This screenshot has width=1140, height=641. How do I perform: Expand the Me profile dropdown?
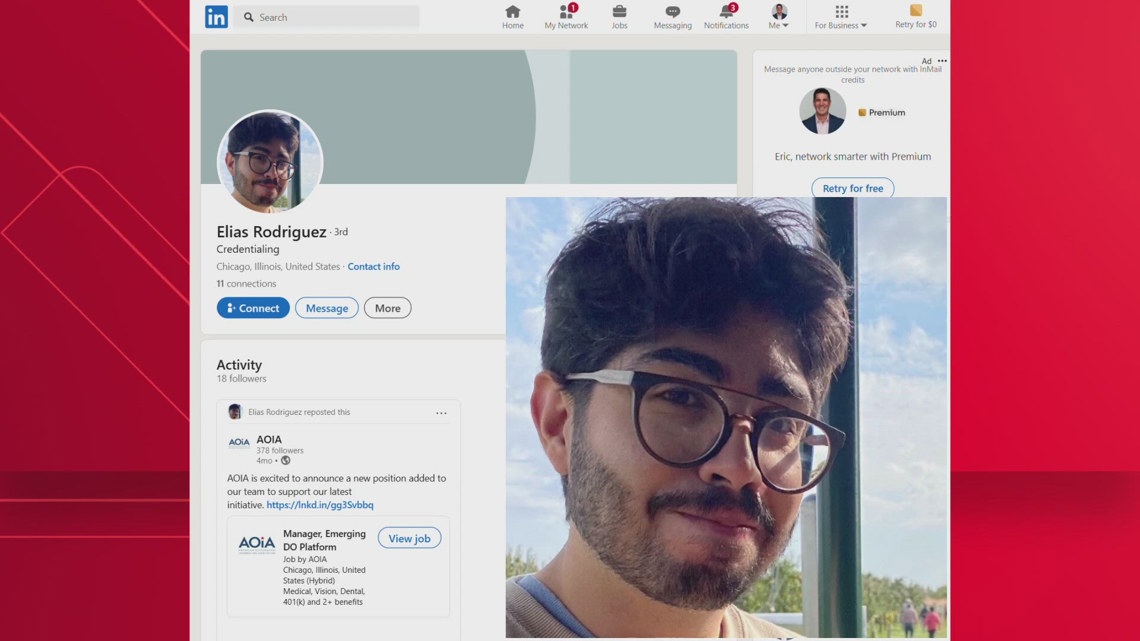pos(779,17)
